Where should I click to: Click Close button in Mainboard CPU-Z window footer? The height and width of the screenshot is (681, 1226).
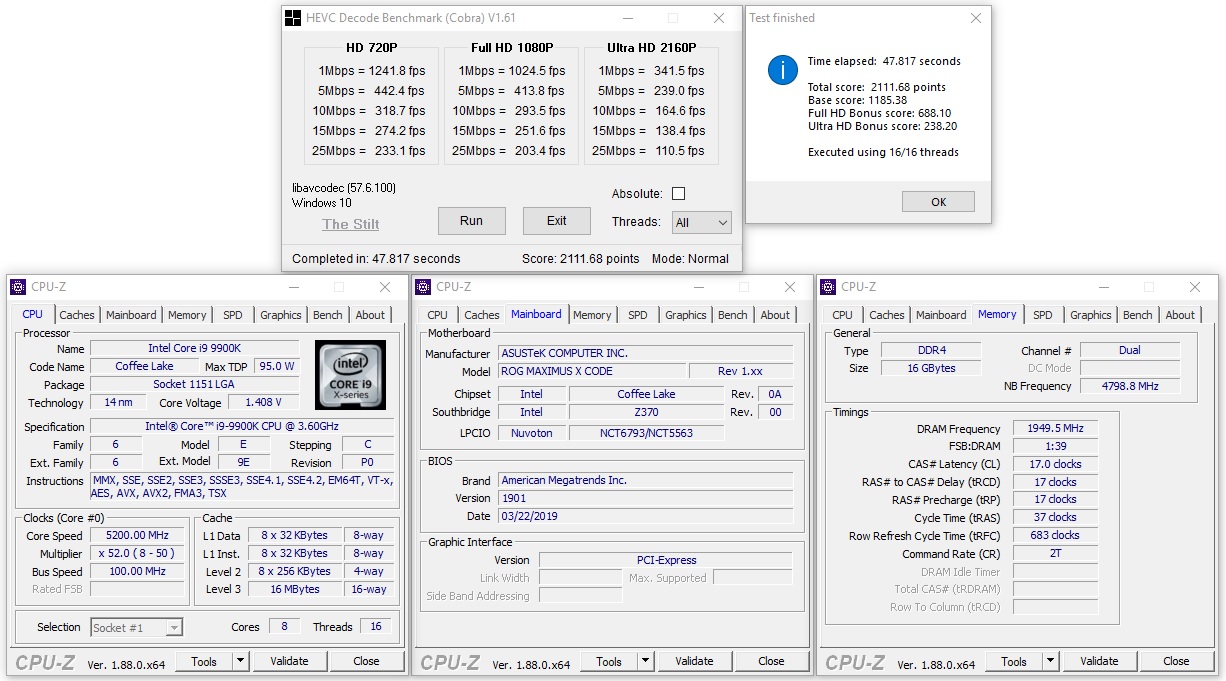coord(771,661)
